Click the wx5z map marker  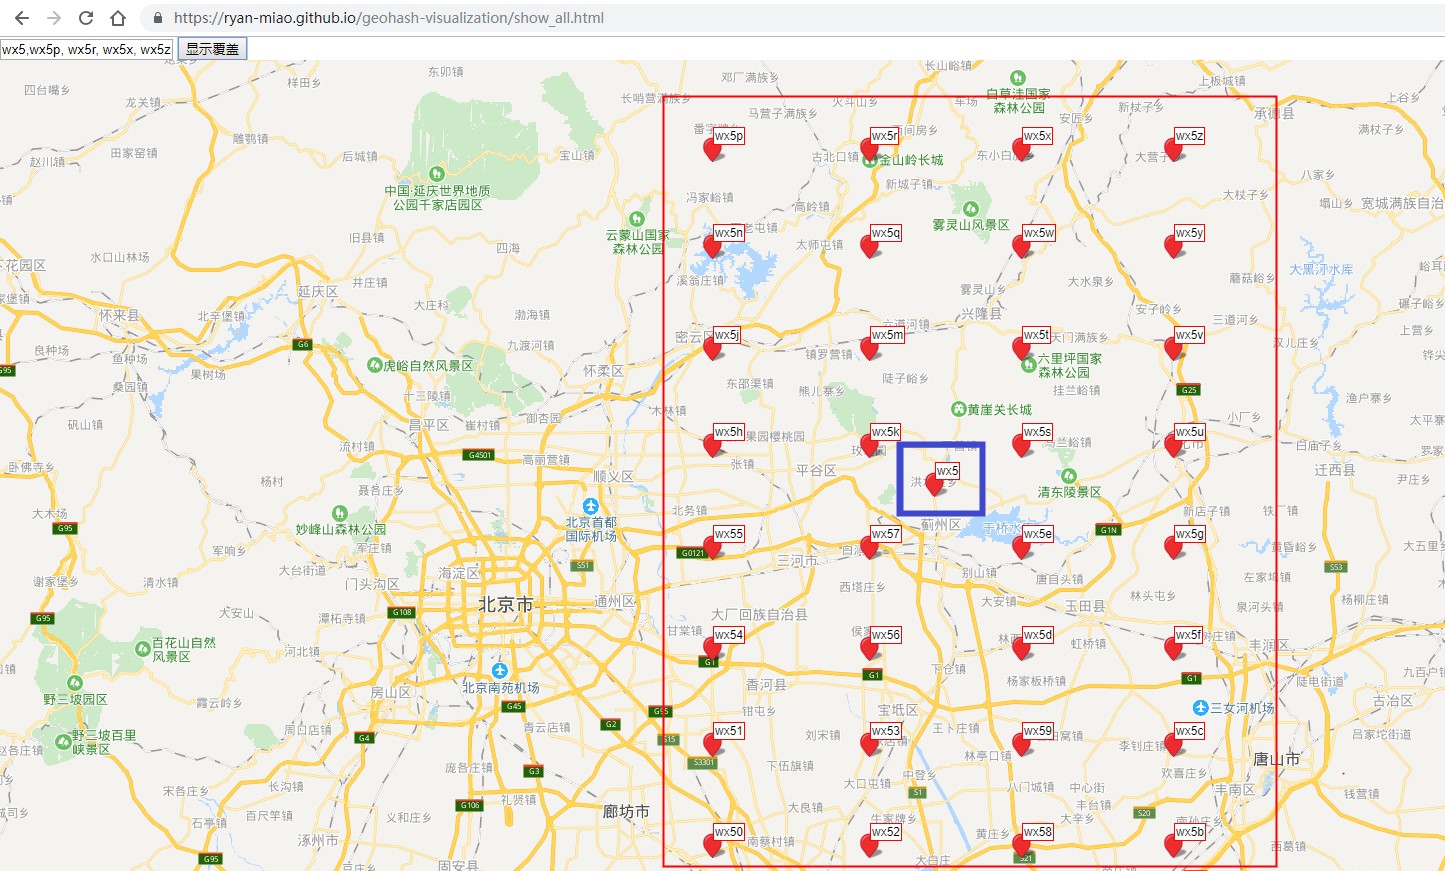tap(1174, 150)
